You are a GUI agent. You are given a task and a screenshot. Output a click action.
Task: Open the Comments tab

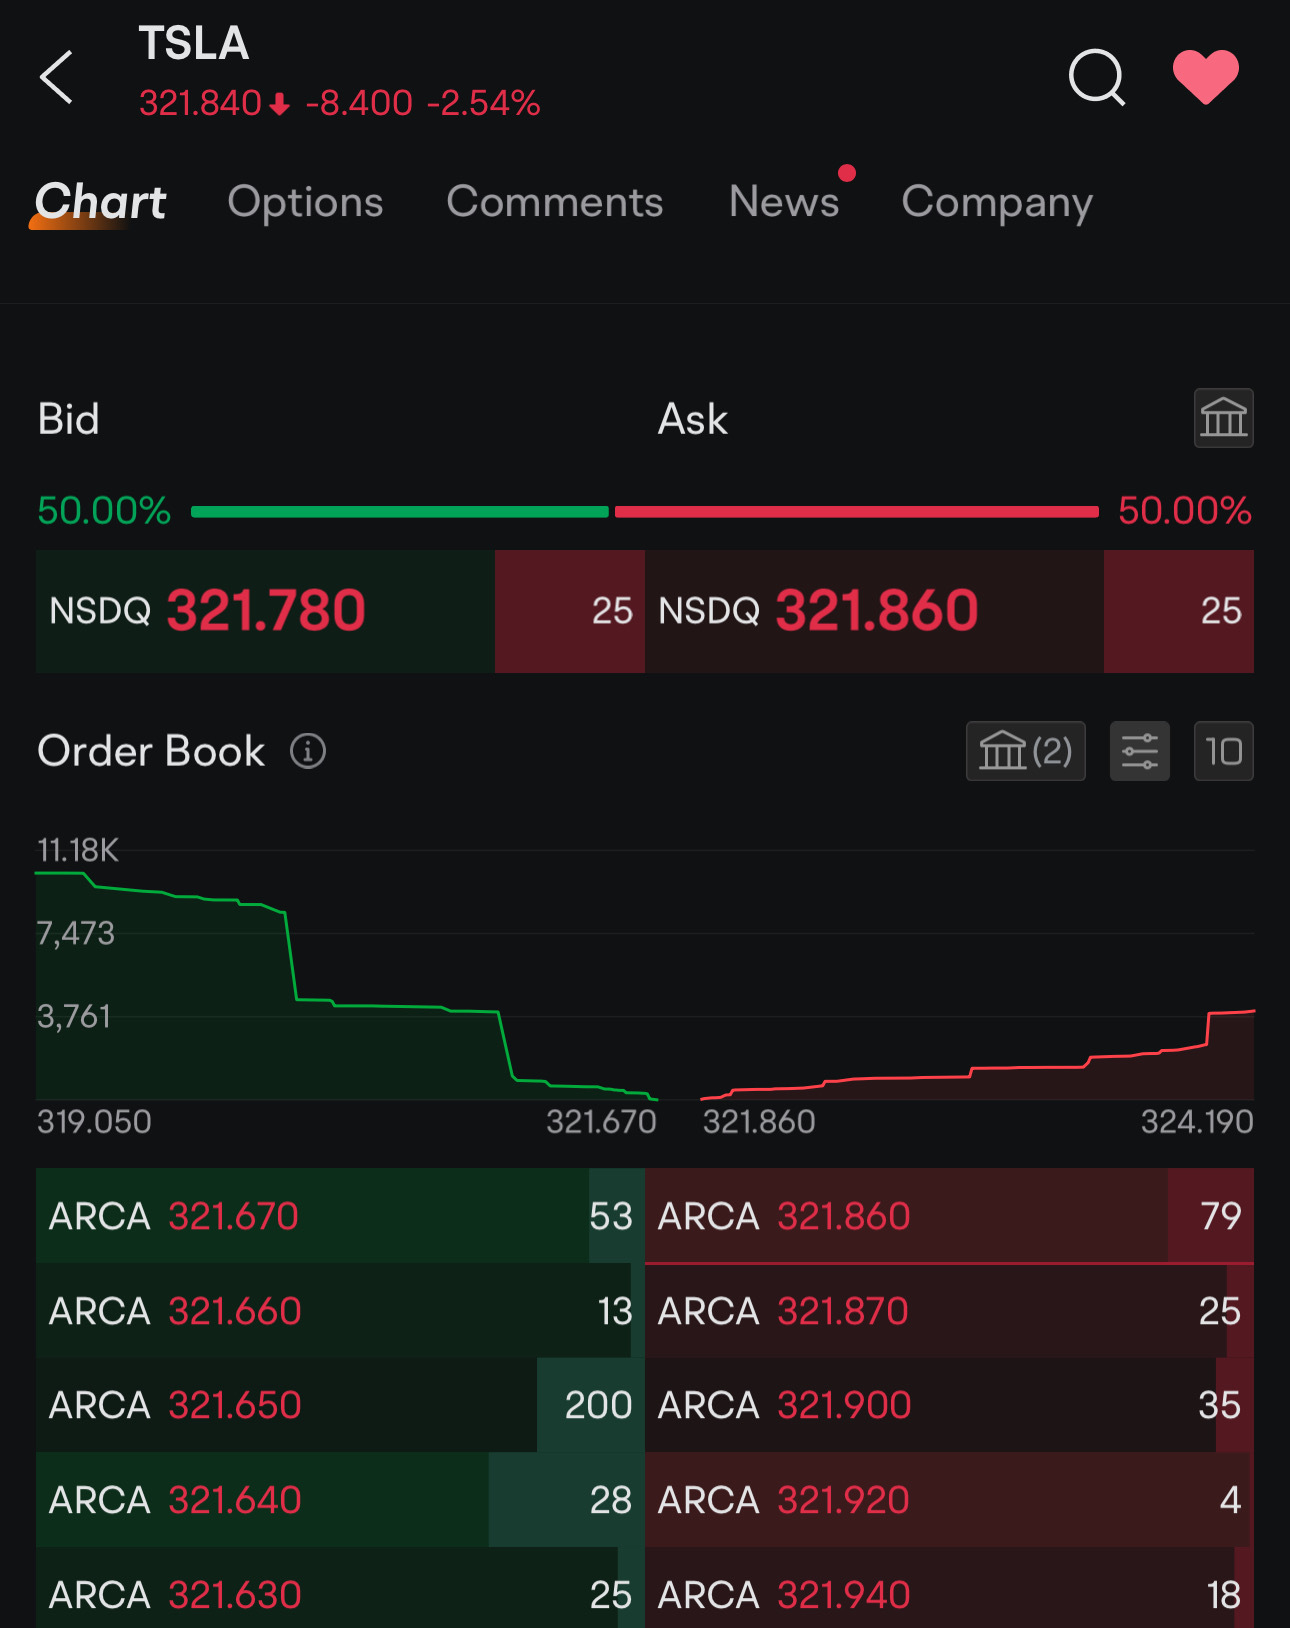[x=555, y=202]
